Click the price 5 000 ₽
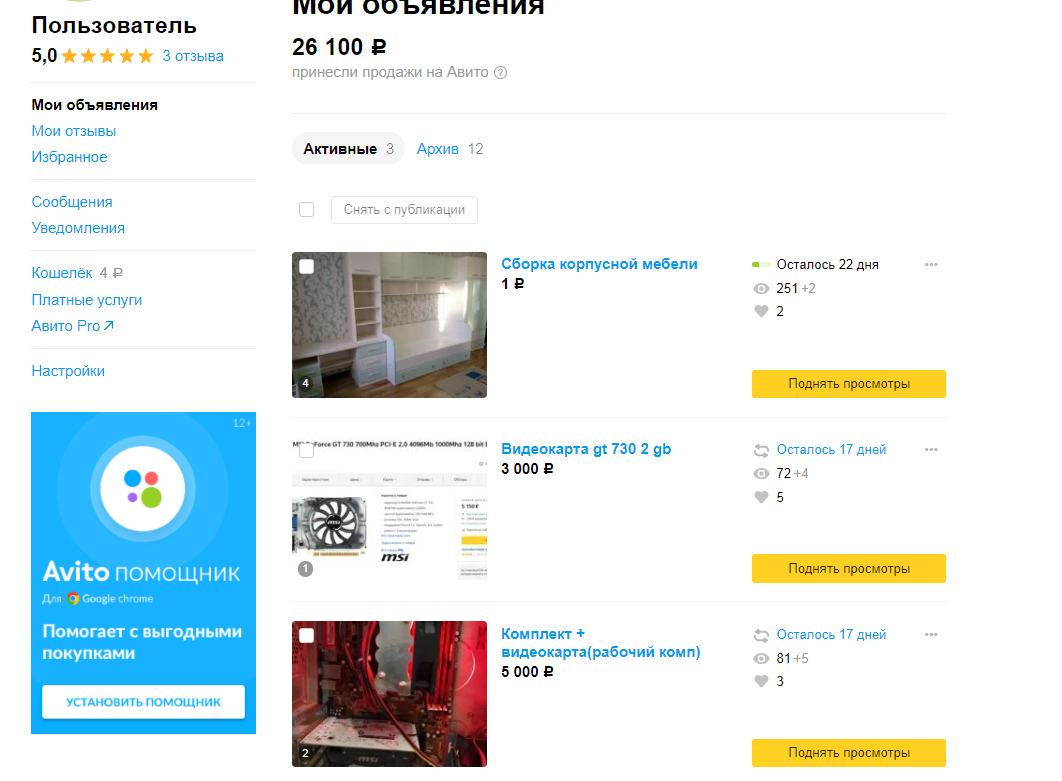1062x781 pixels. tap(527, 672)
